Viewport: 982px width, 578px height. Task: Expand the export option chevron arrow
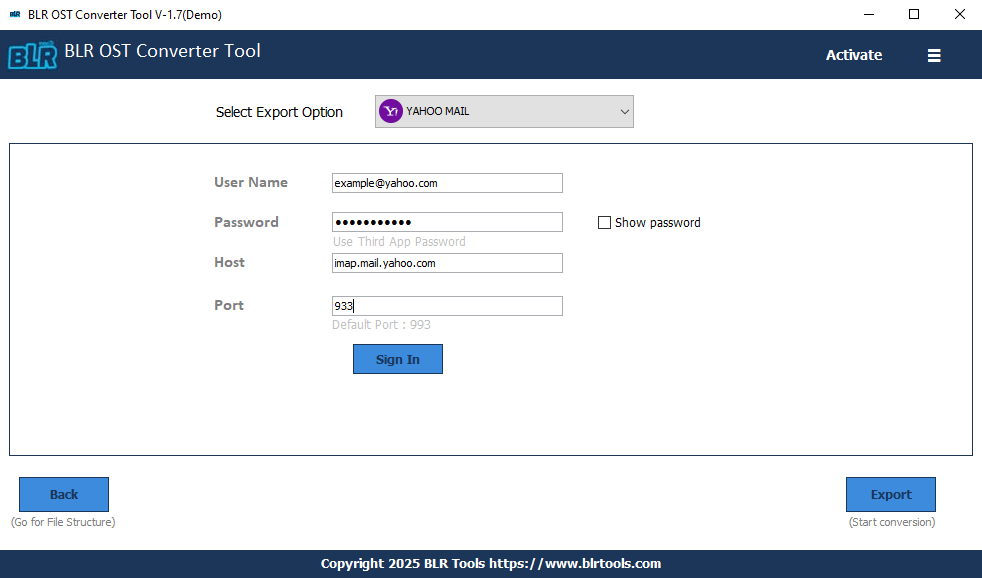pos(624,111)
